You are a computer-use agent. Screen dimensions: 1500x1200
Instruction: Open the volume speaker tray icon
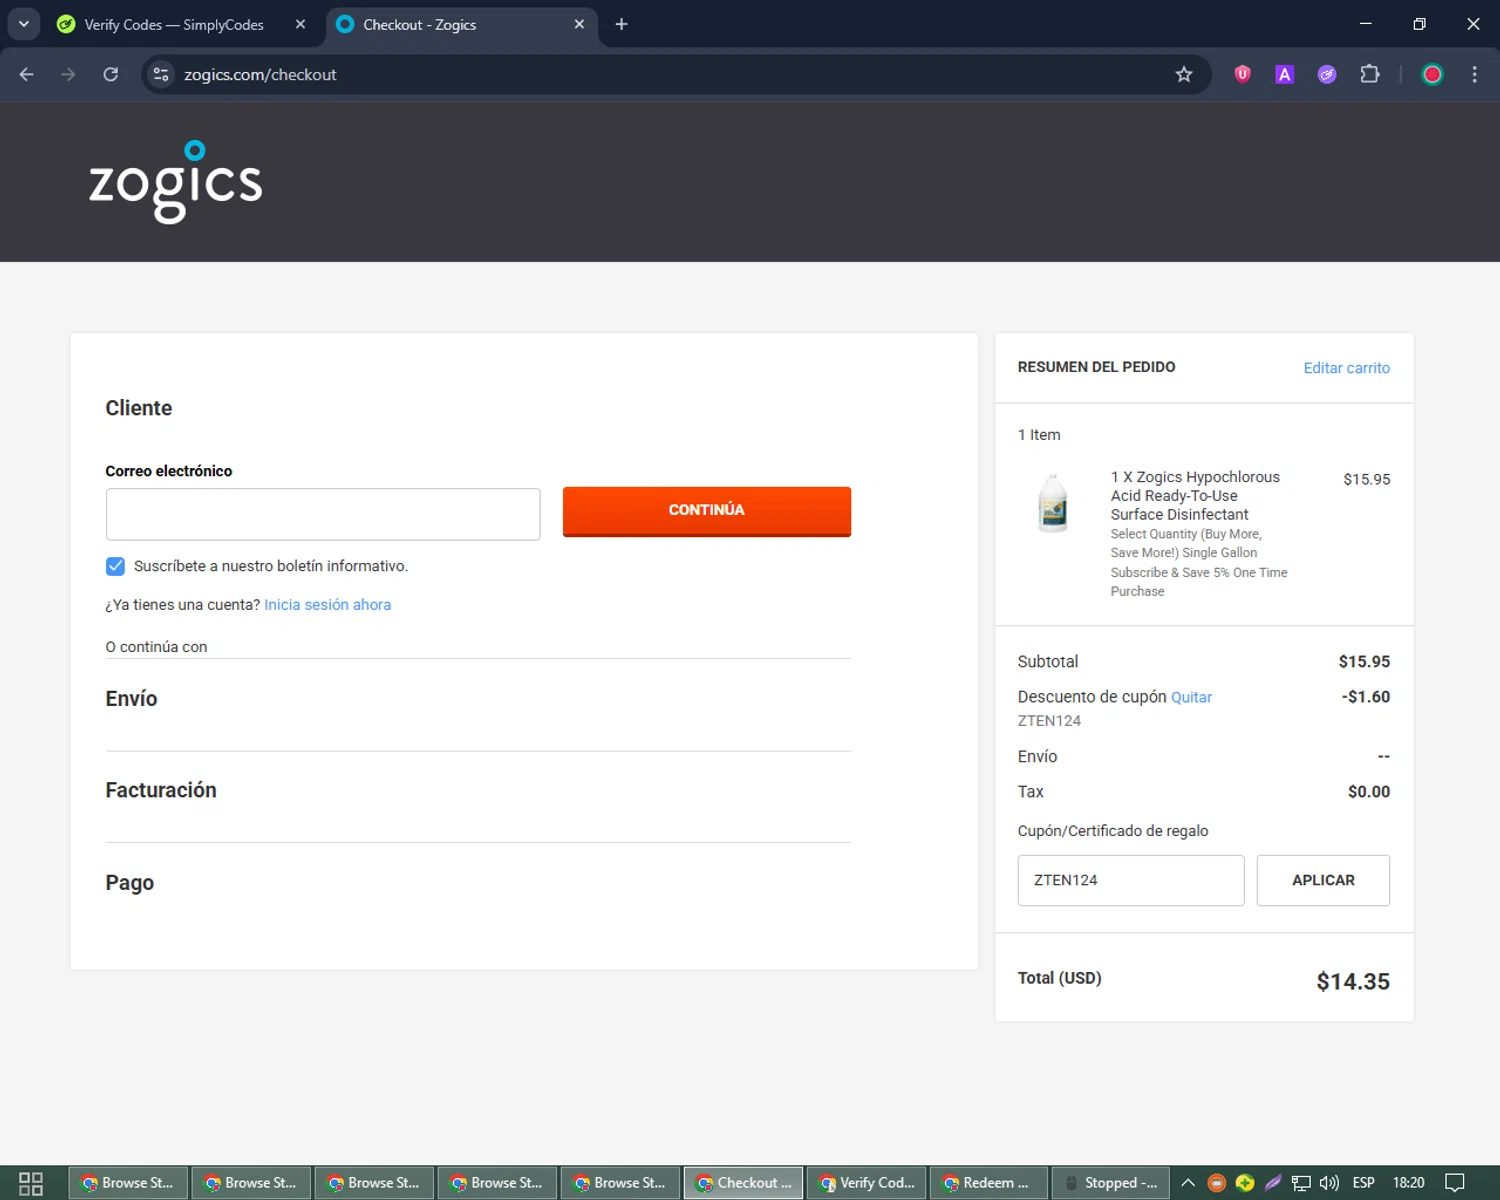1329,1183
